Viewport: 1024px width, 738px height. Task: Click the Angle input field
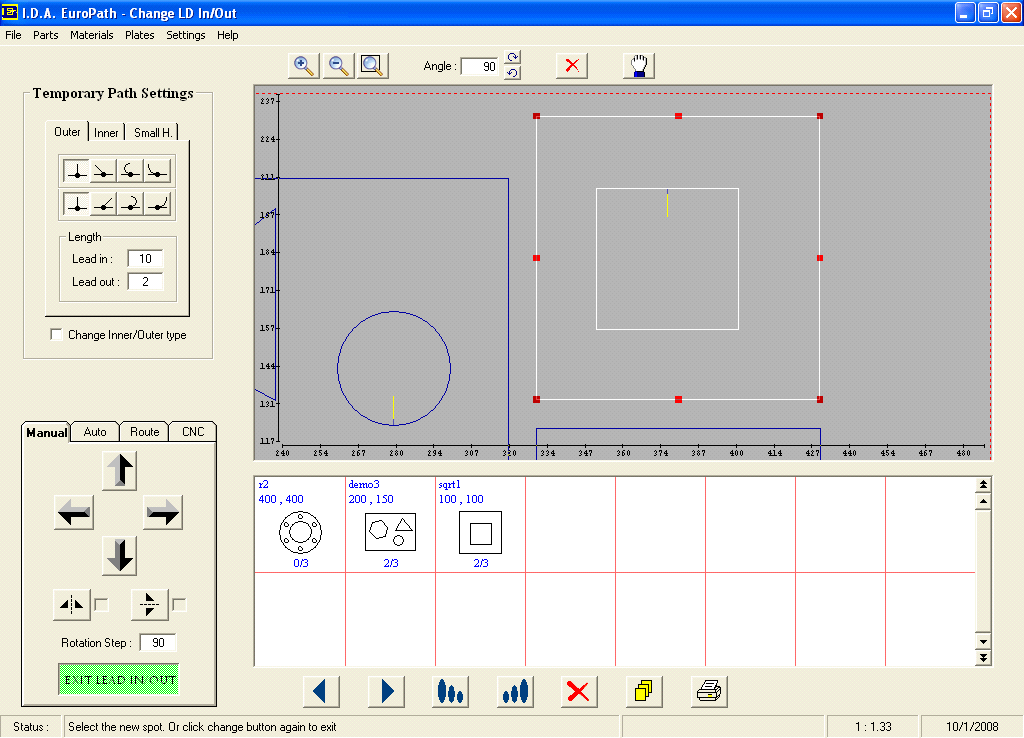[480, 66]
